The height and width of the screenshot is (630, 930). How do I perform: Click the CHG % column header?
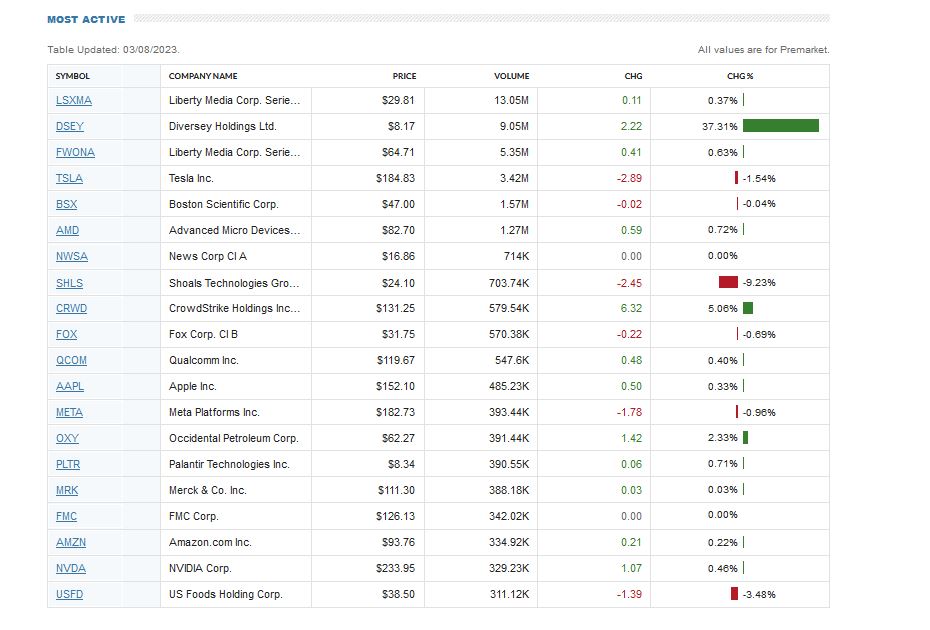pos(740,76)
